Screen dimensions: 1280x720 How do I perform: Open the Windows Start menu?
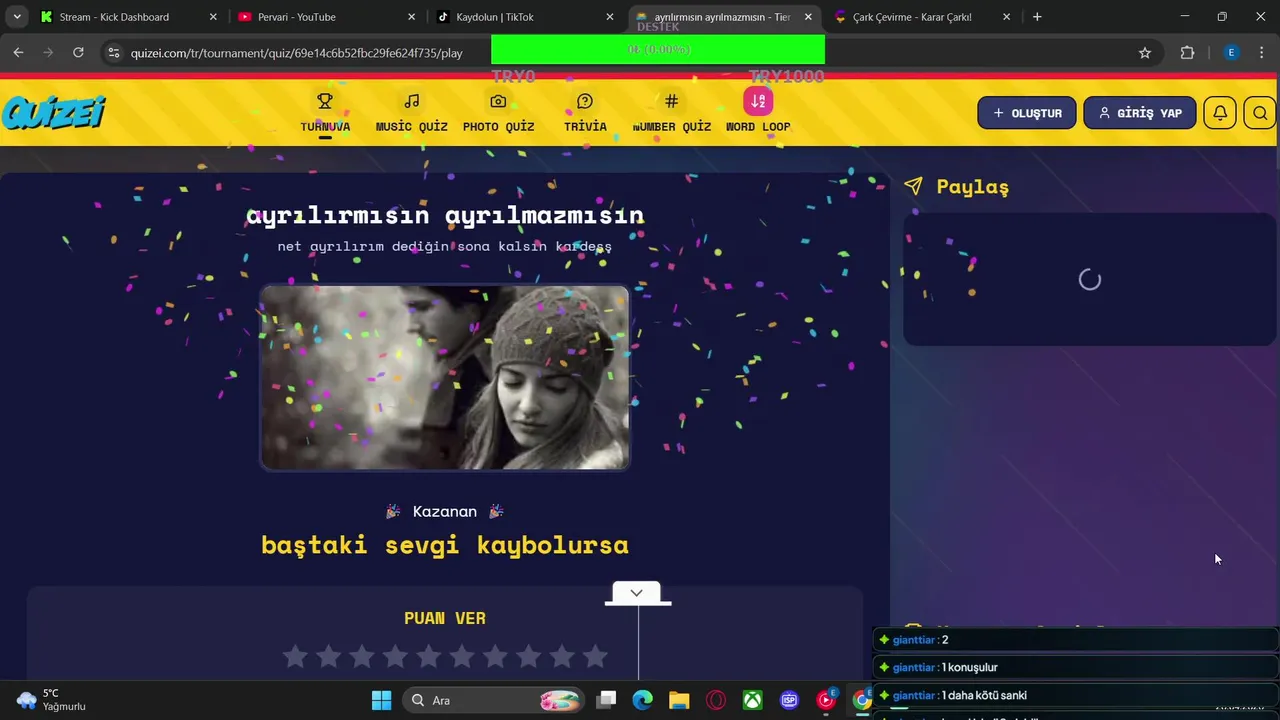[x=381, y=700]
